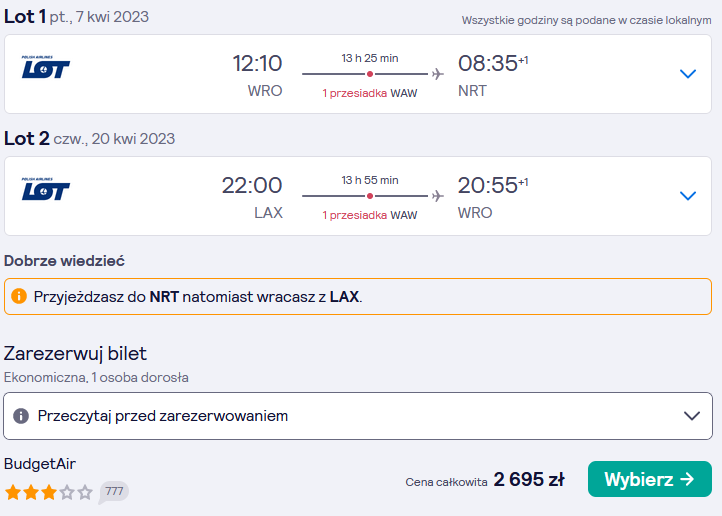Click the fifth empty rating star

[85, 493]
